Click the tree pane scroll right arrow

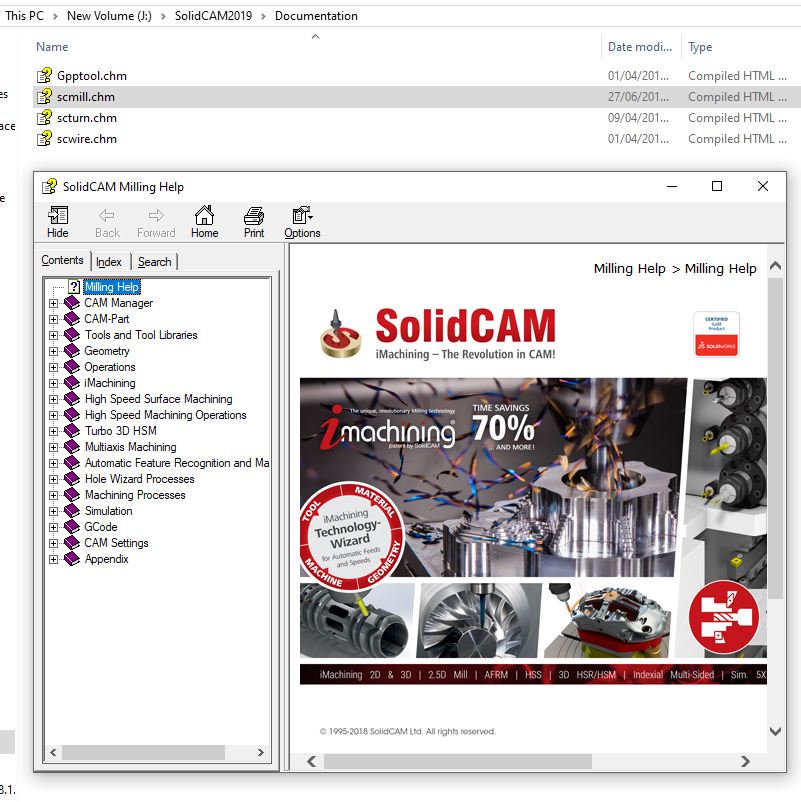tap(261, 752)
